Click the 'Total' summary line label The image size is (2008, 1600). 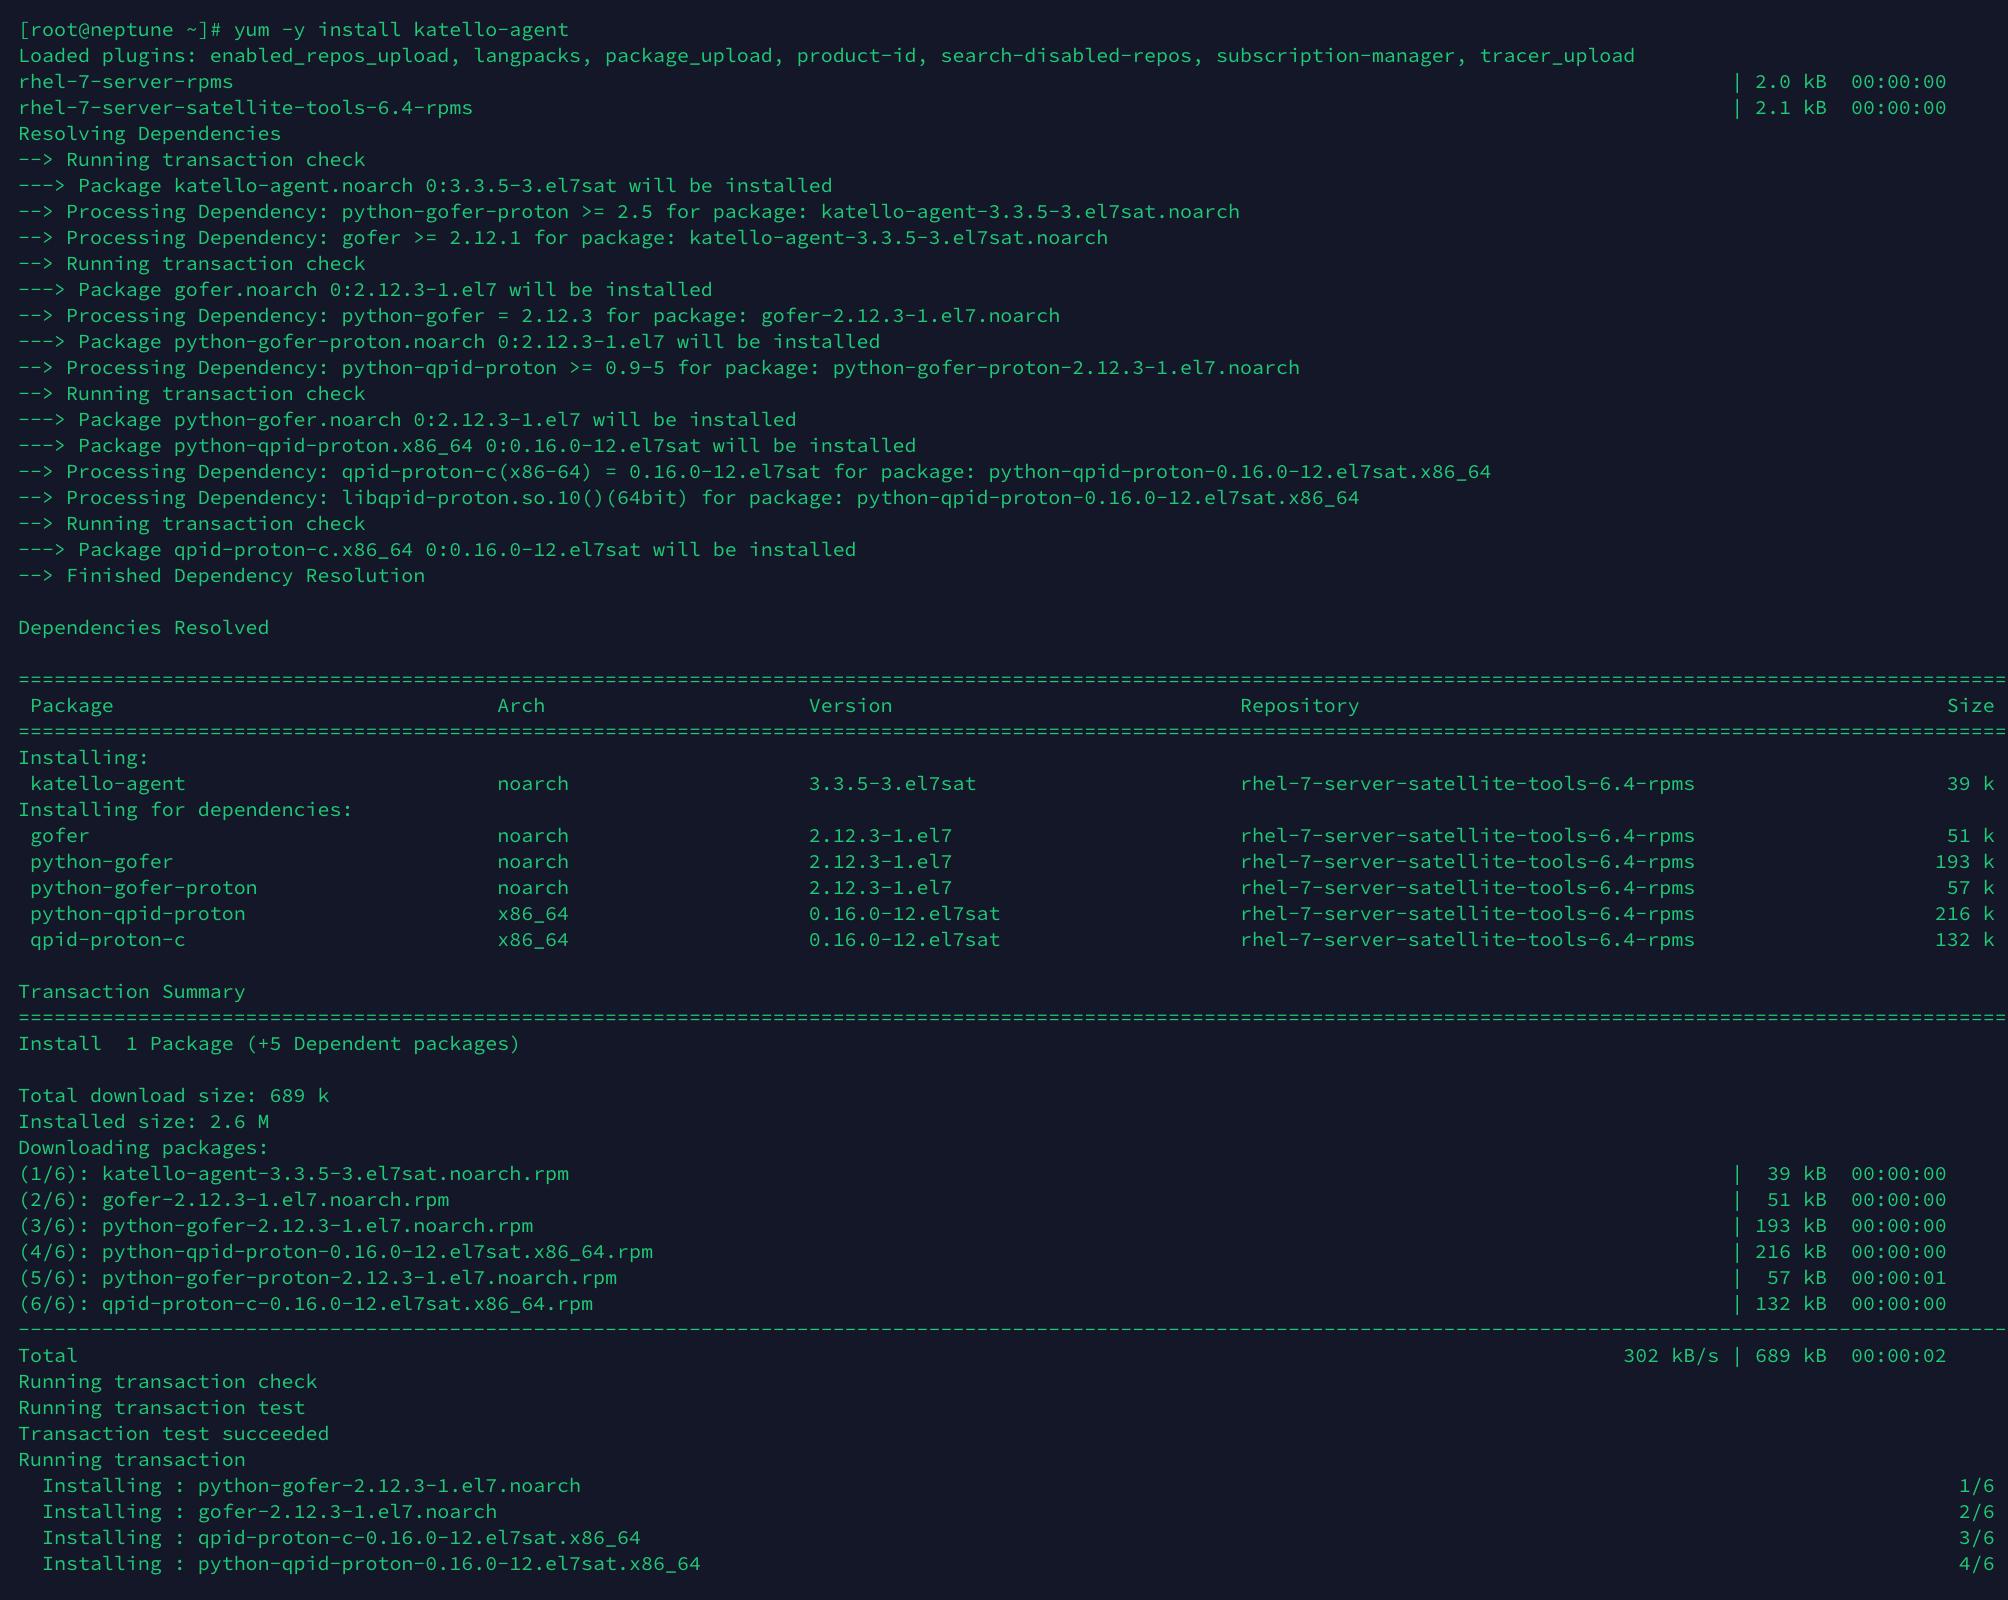coord(48,1356)
